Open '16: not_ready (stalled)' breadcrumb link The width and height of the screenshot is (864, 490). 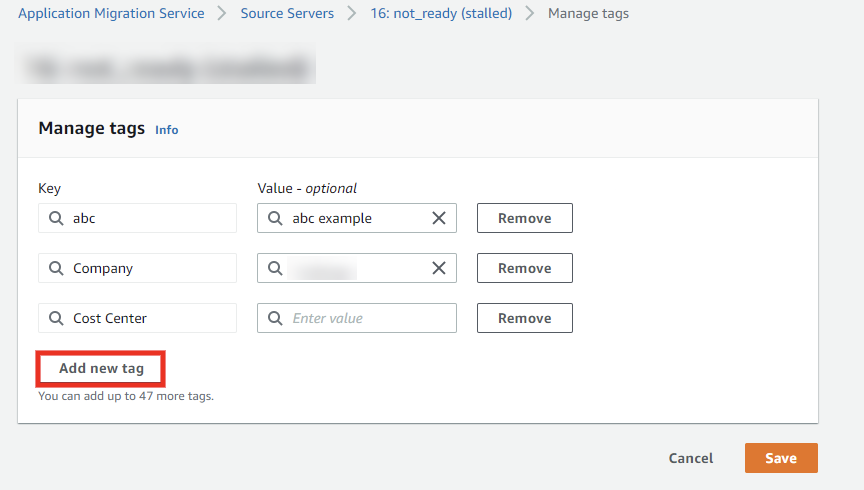pyautogui.click(x=441, y=14)
